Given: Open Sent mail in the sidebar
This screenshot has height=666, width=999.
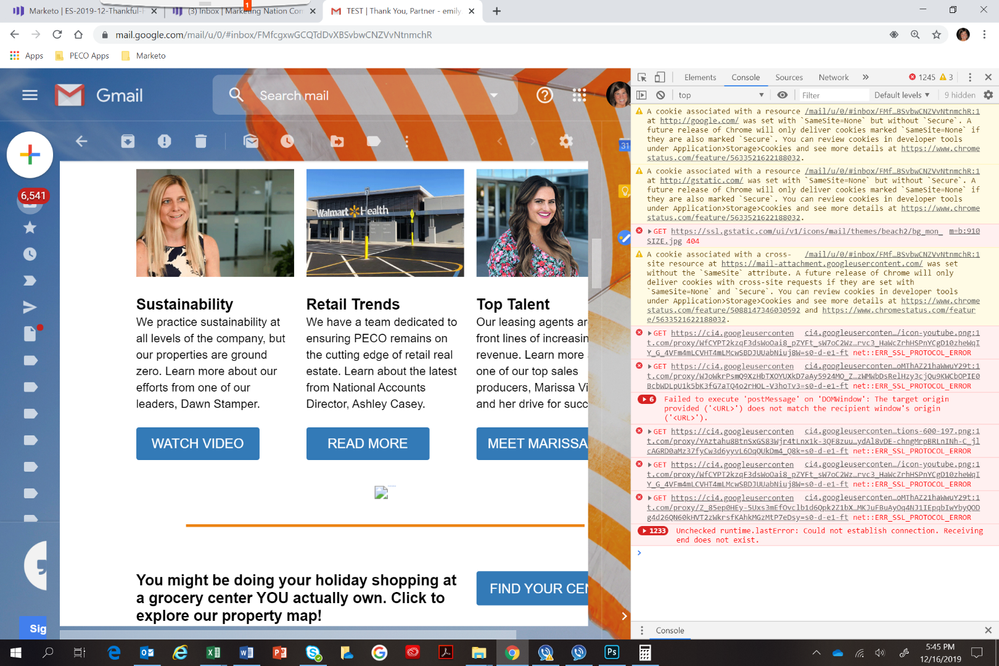Looking at the screenshot, I should tap(30, 307).
